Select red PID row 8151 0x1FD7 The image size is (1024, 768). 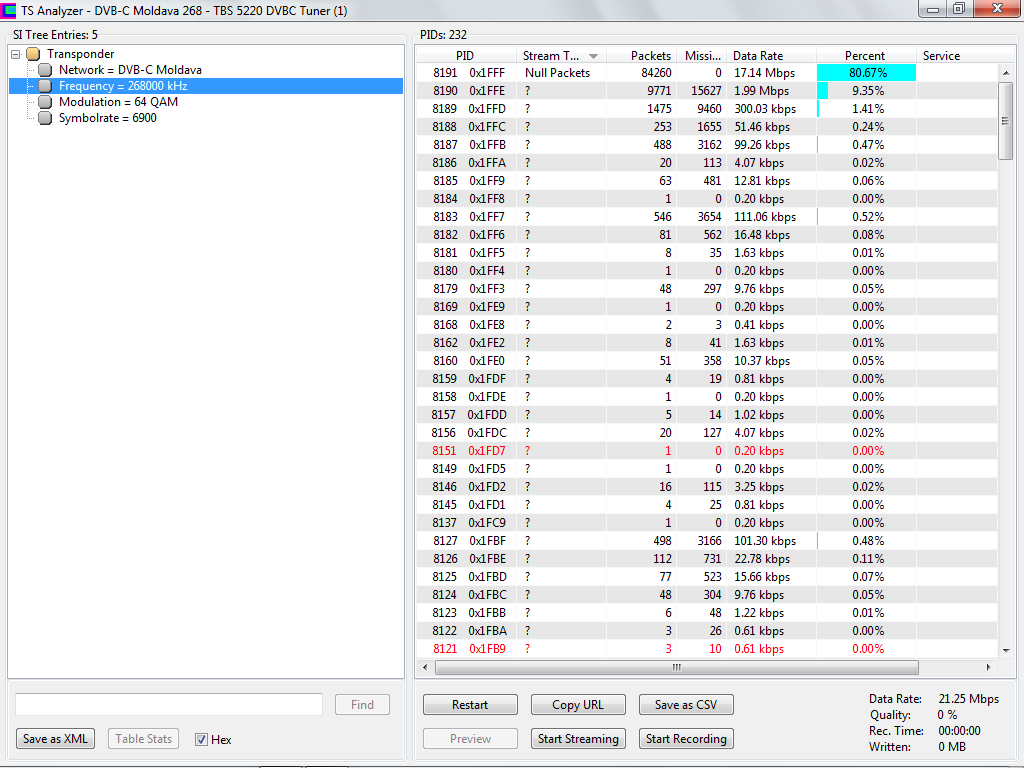pyautogui.click(x=707, y=451)
